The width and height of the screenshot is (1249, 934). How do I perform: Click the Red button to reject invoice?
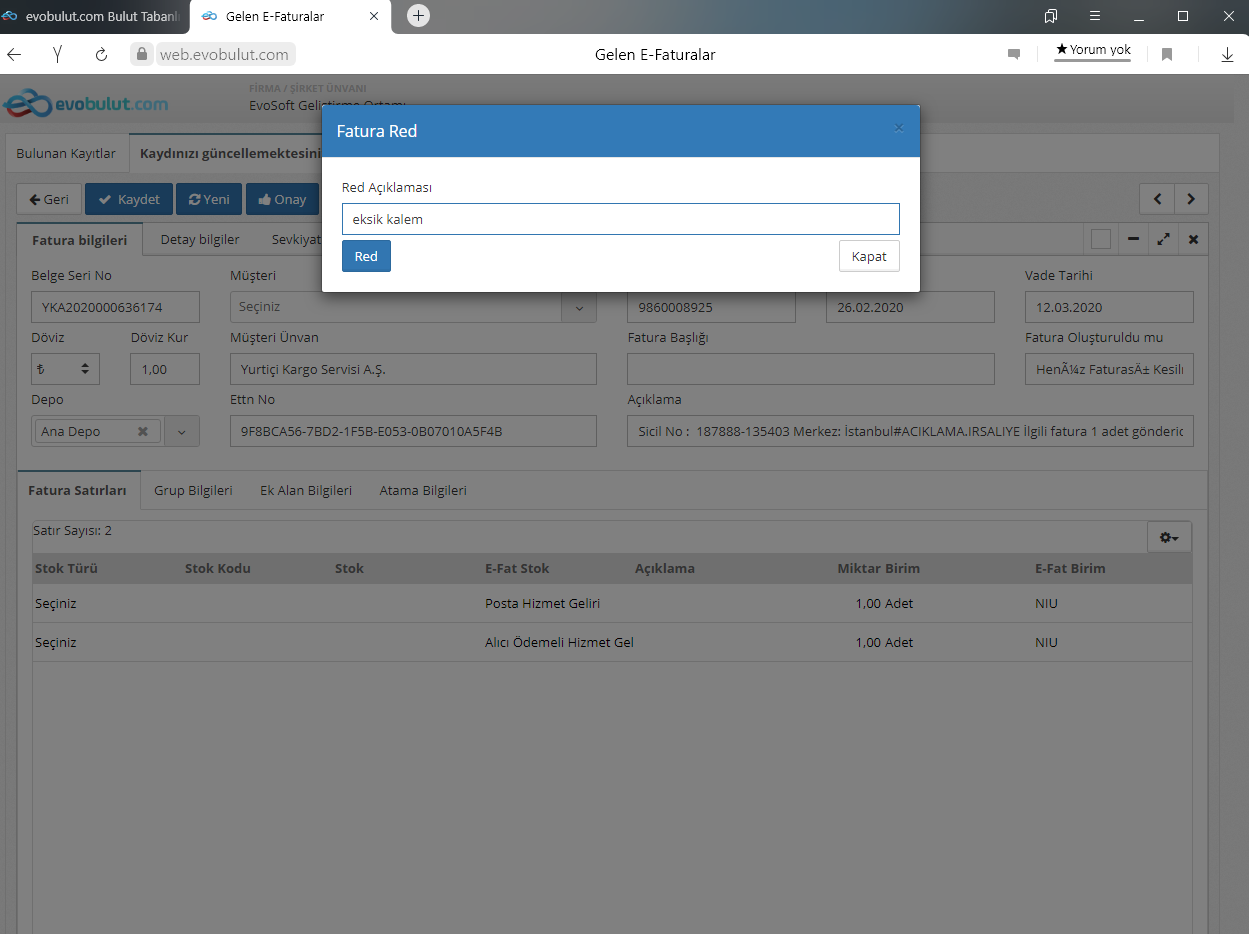(366, 256)
